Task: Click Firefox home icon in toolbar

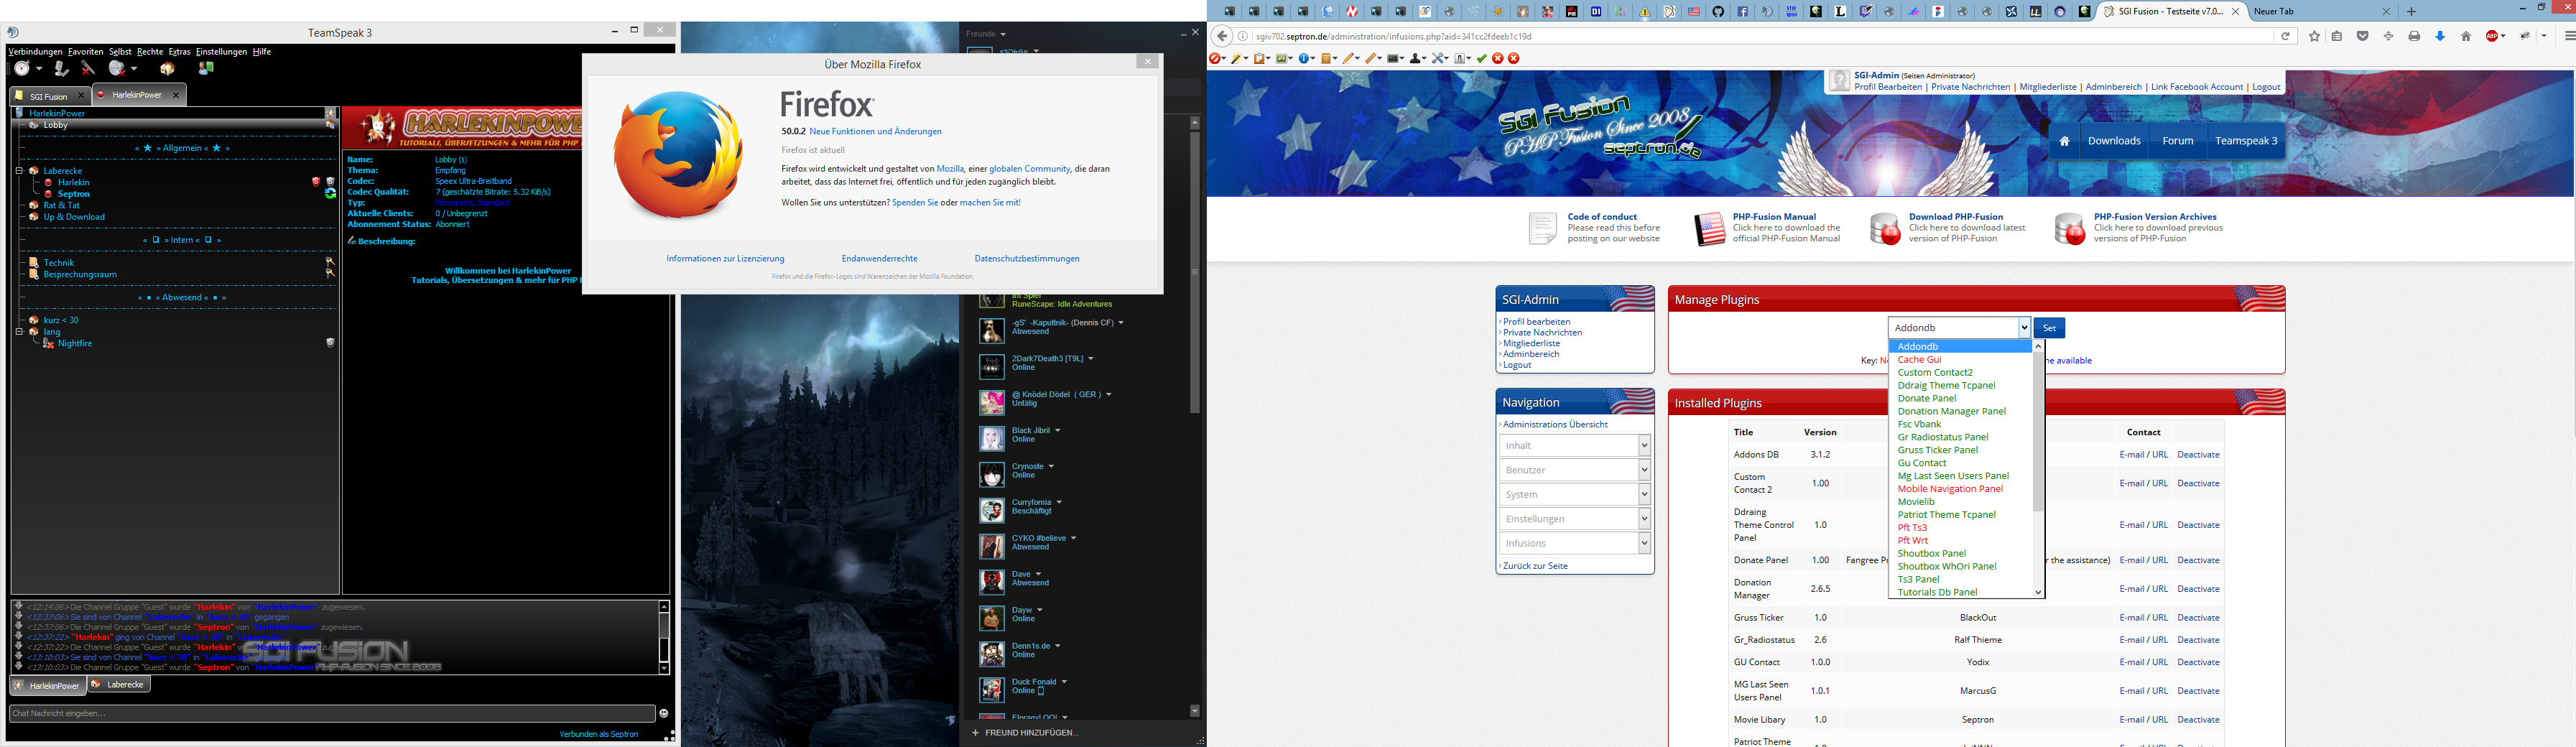Action: point(2466,36)
